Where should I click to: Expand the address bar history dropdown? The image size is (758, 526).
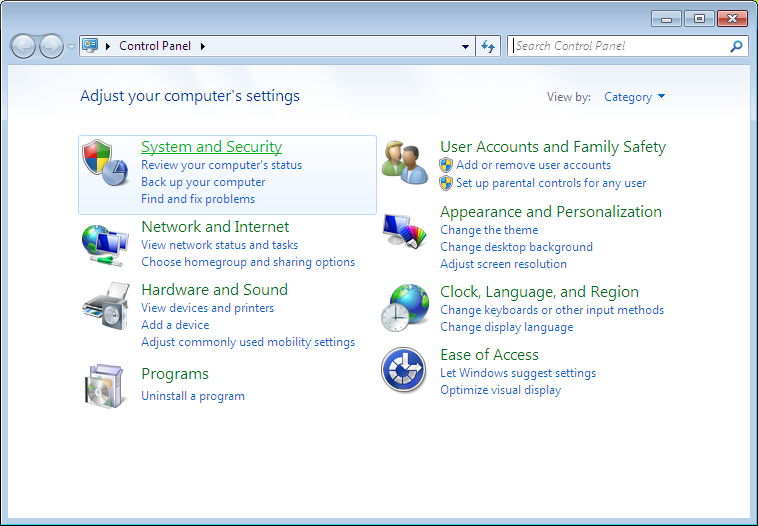465,46
